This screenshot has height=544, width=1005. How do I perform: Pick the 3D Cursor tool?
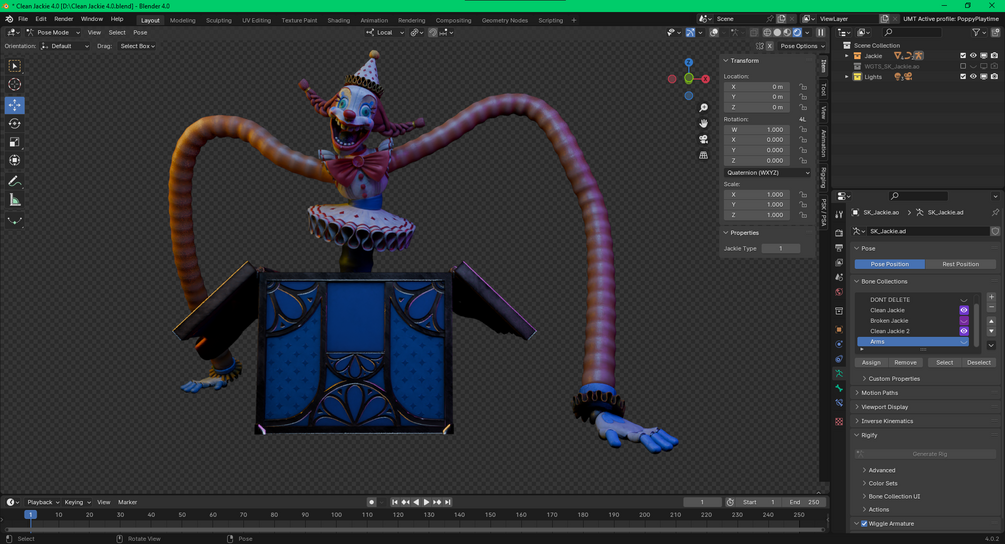[14, 85]
